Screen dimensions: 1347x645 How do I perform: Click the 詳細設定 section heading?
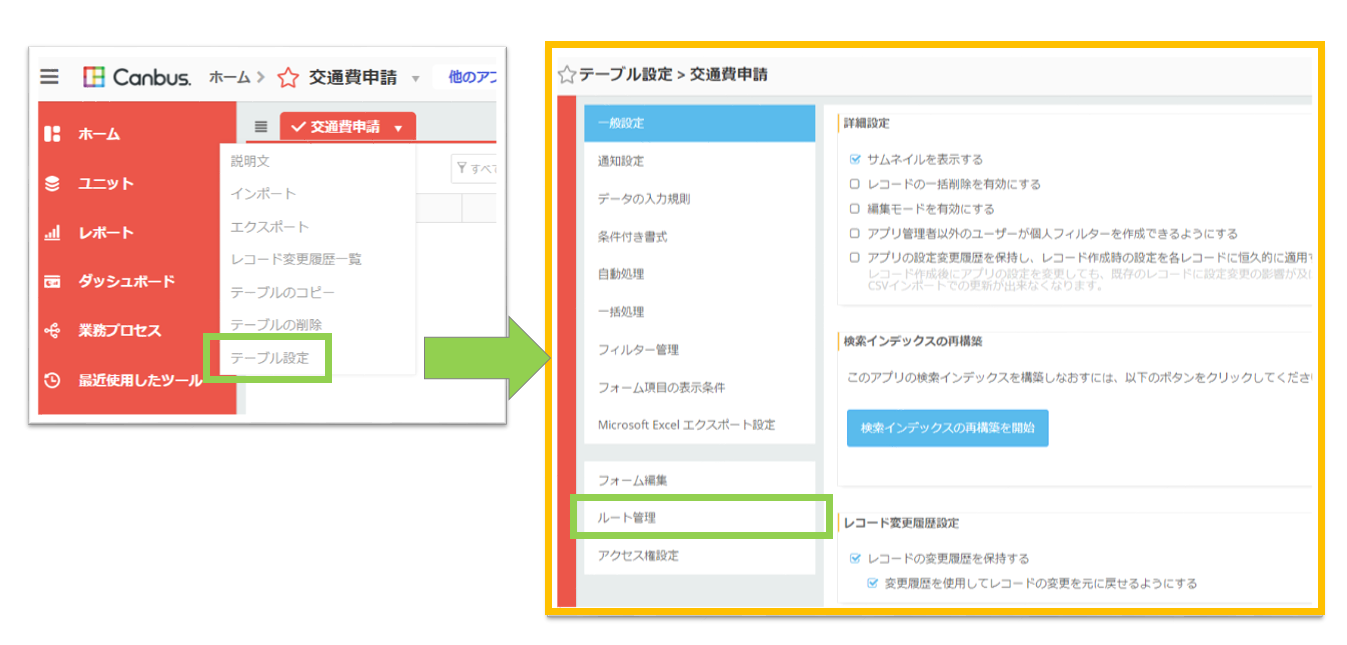(x=867, y=123)
